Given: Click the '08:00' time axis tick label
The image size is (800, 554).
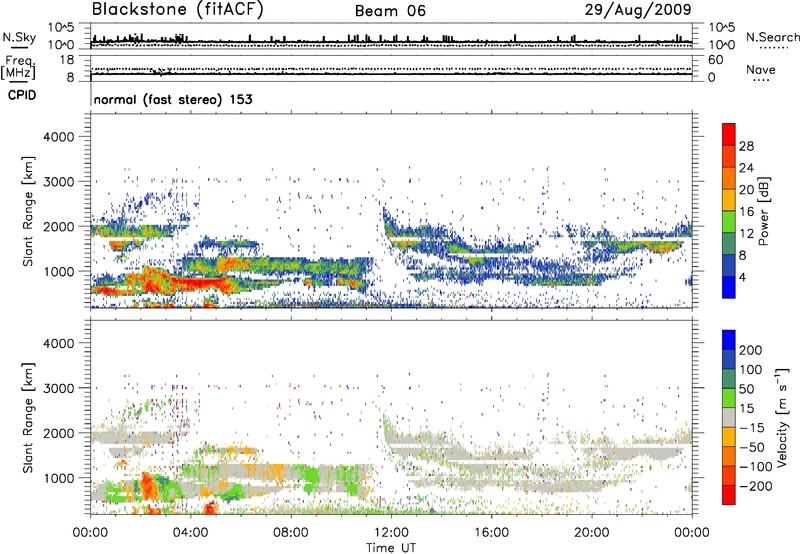Looking at the screenshot, I should click(x=291, y=533).
